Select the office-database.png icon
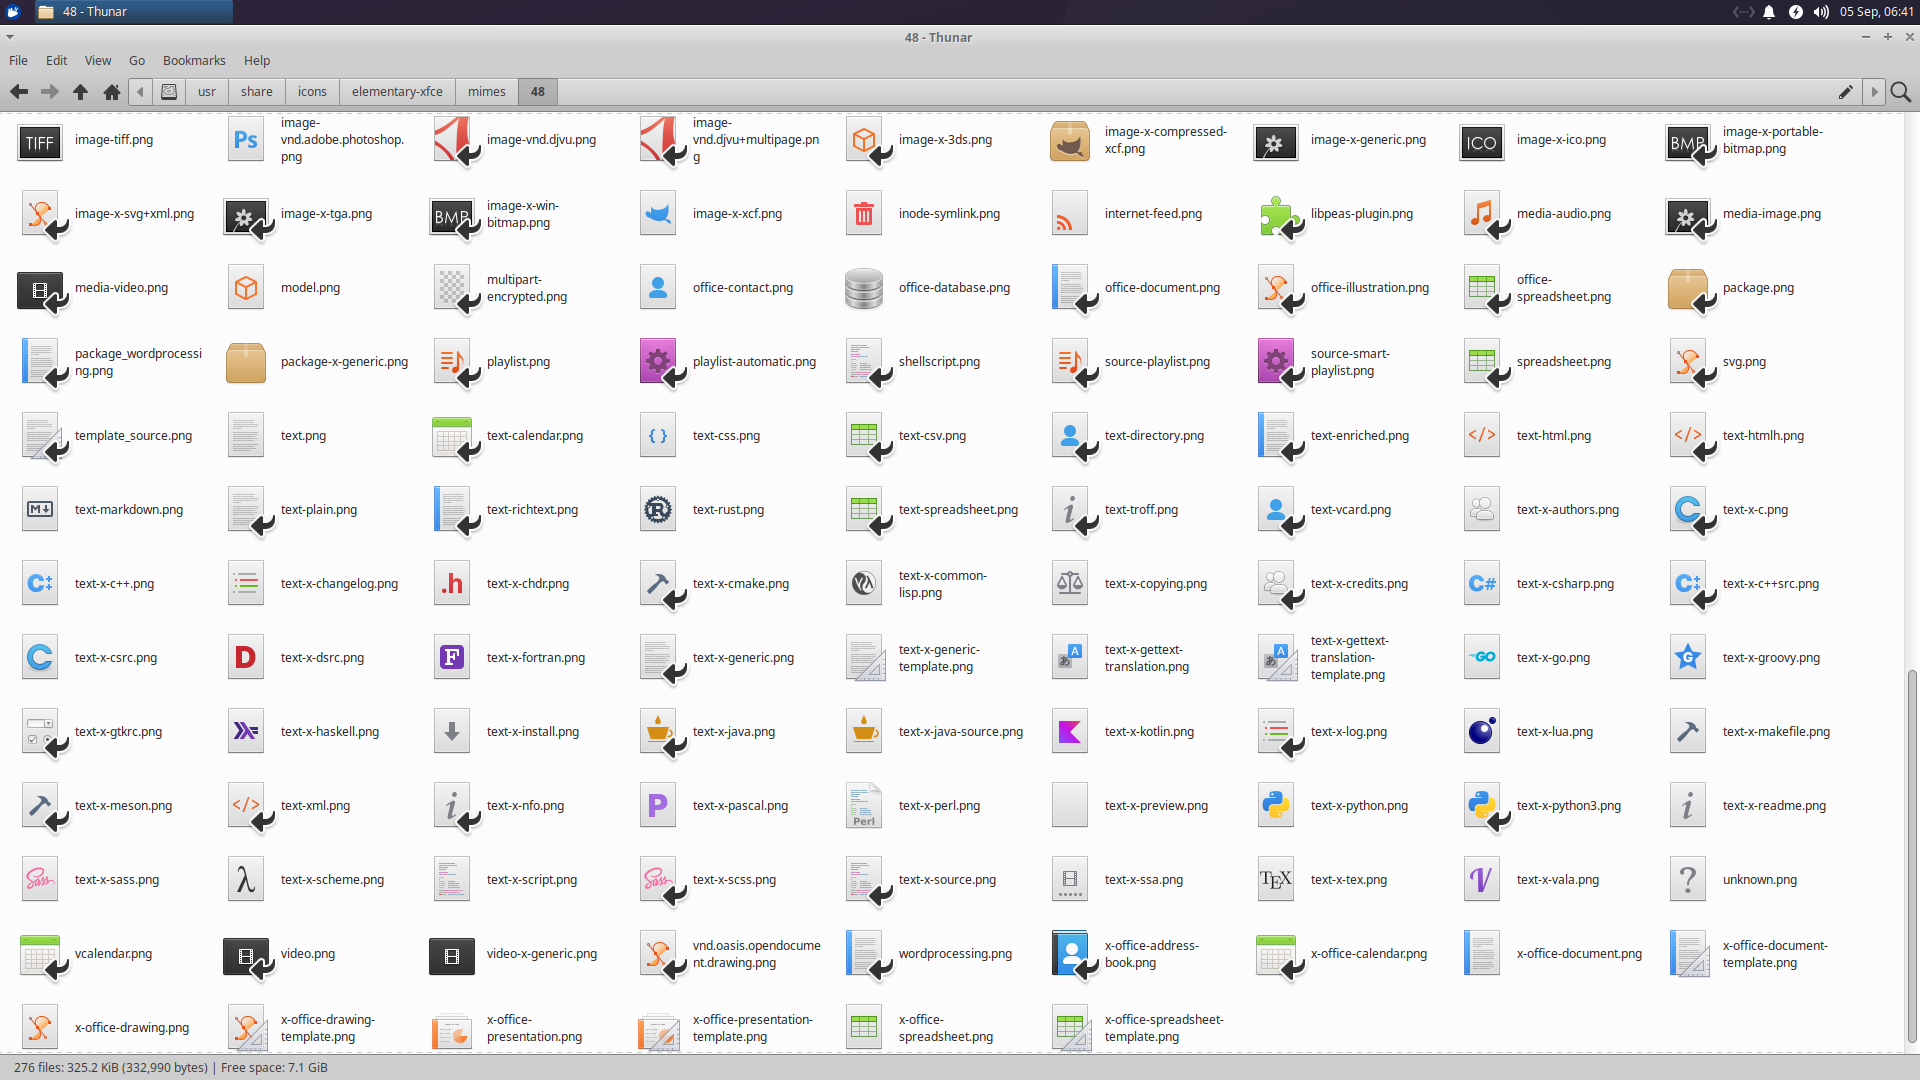This screenshot has width=1920, height=1080. tap(863, 287)
